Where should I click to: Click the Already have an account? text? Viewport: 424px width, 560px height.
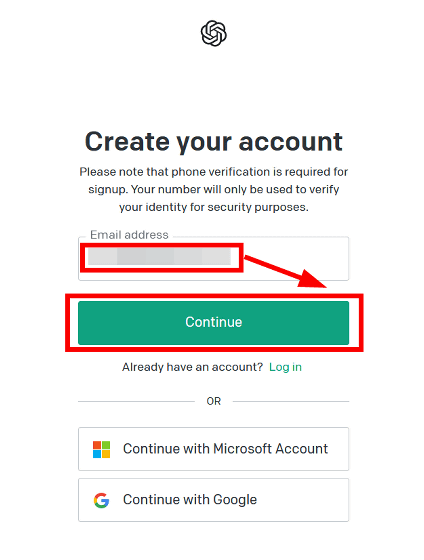pos(193,367)
